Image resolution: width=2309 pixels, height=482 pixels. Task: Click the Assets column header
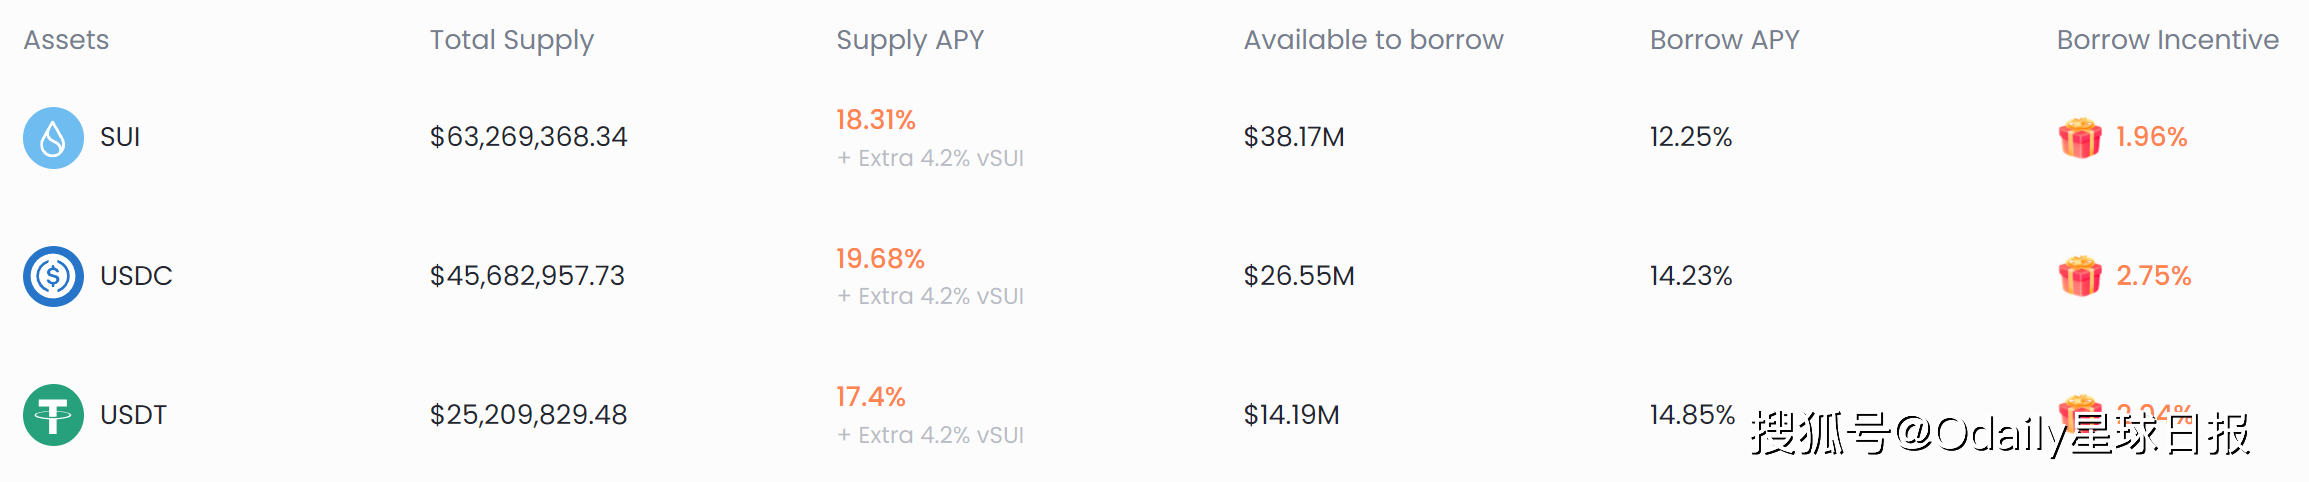[x=66, y=40]
